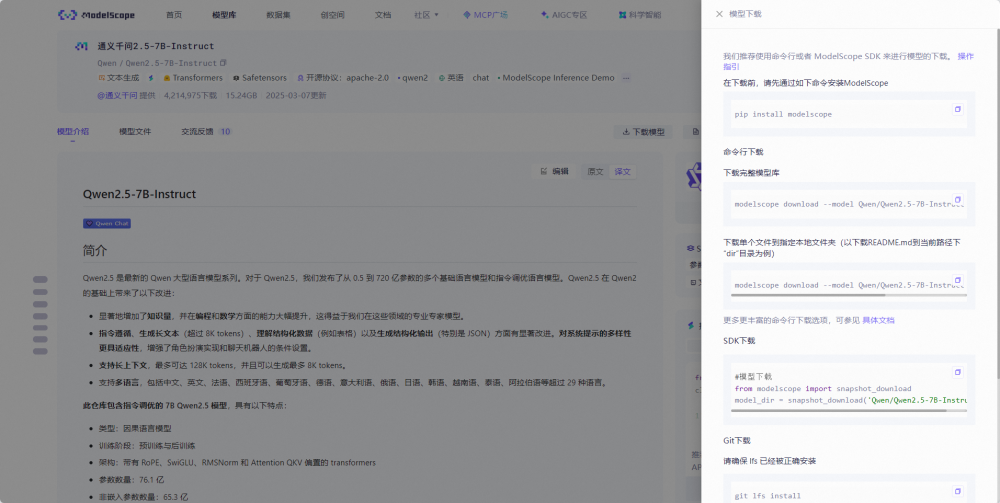Copy the SDK下载 Python code snippet
This screenshot has height=503, width=1000.
957,372
